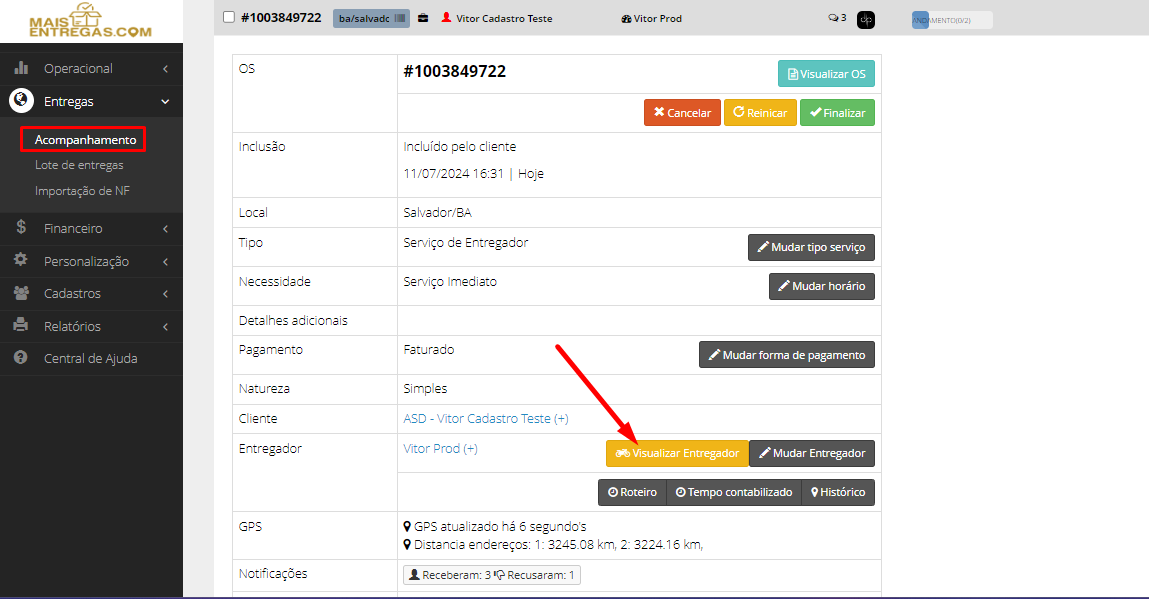Click Vitor Cadastro Teste name in header
The width and height of the screenshot is (1149, 599).
(x=504, y=18)
